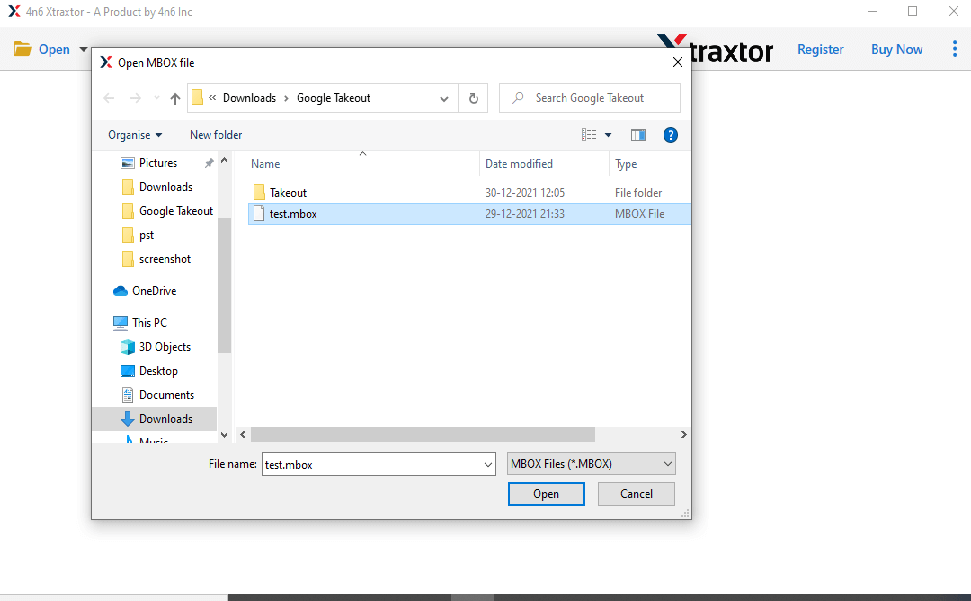Click the Downloads breadcrumb in address bar
This screenshot has width=971, height=601.
(249, 98)
